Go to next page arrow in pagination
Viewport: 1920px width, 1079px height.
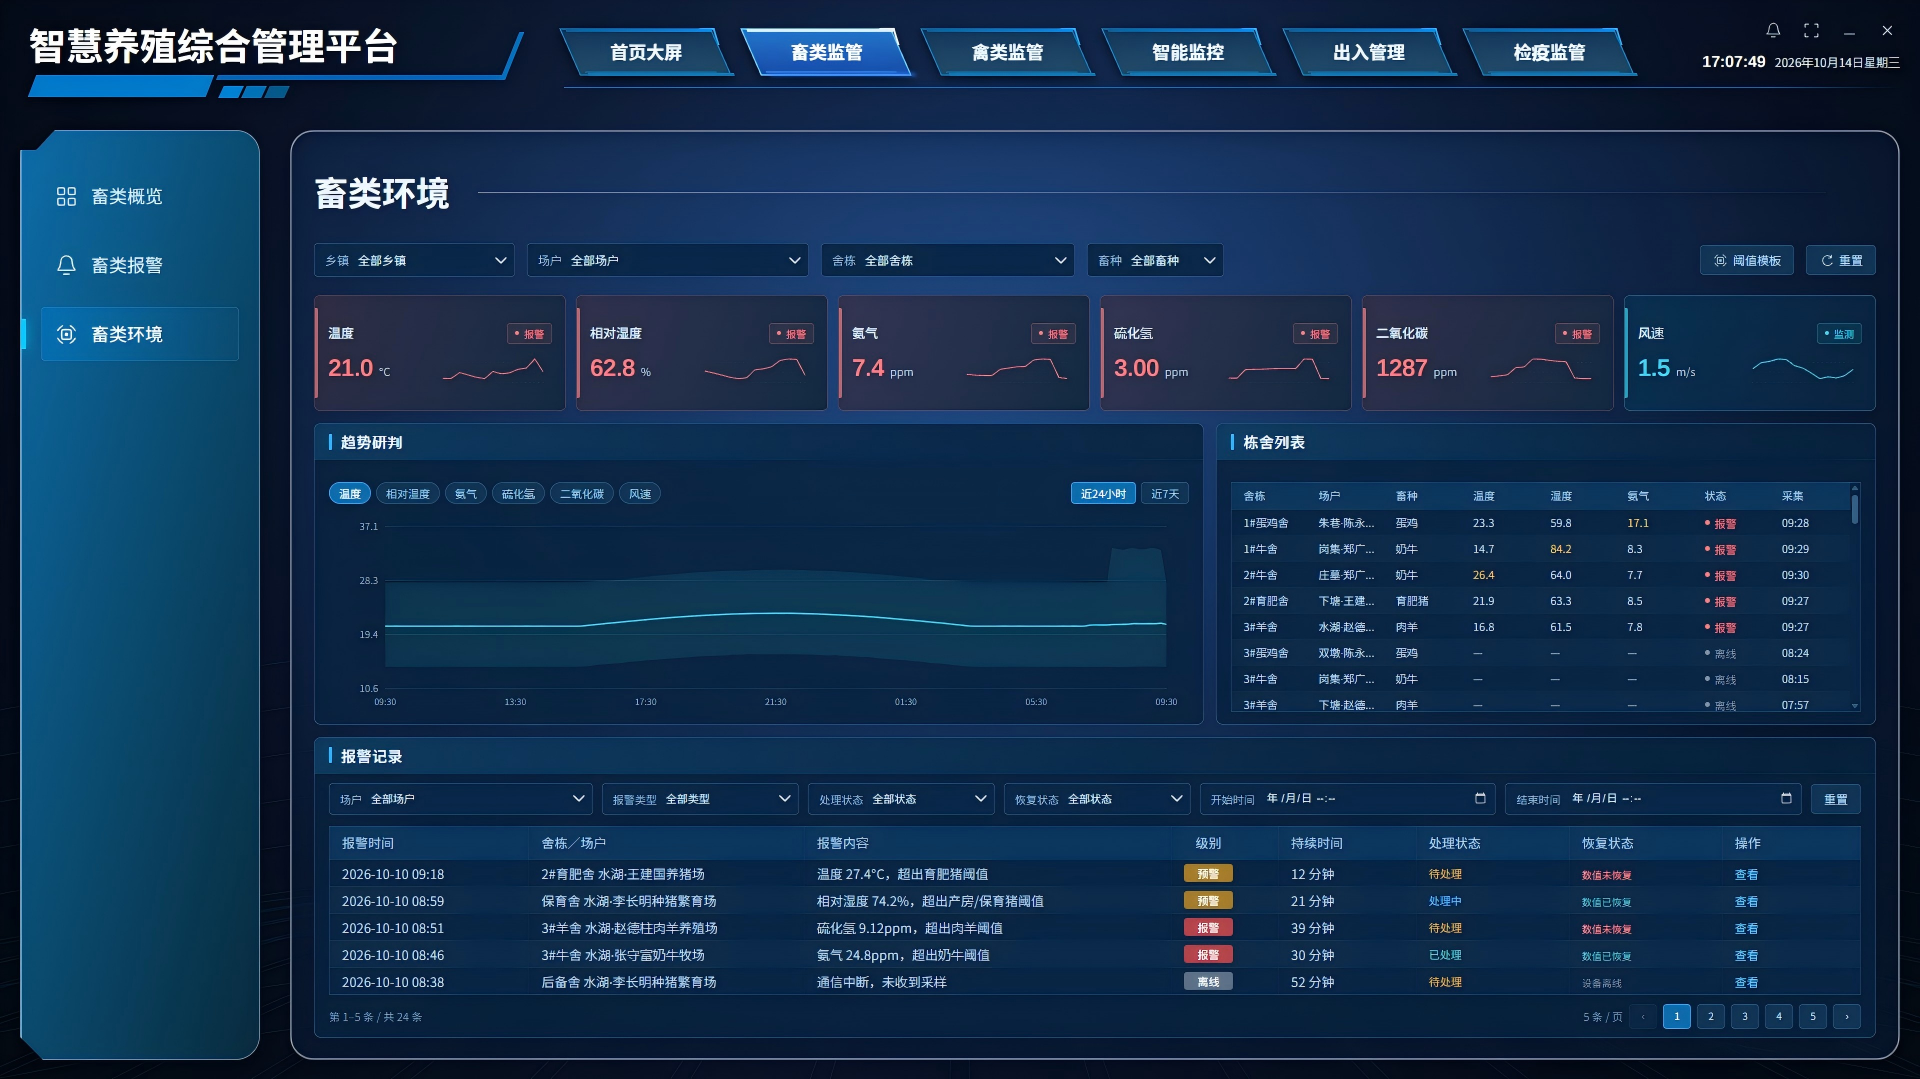coord(1847,1016)
